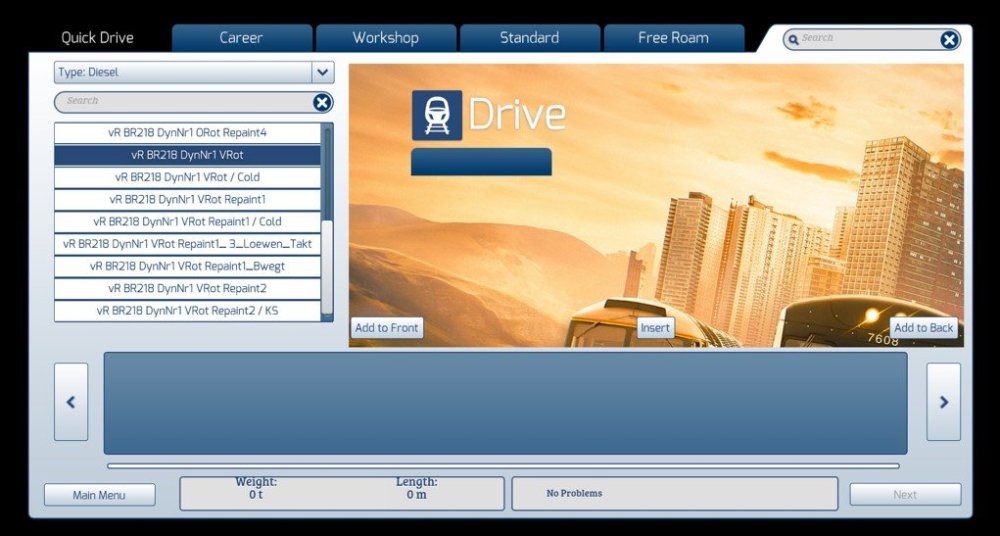1000x536 pixels.
Task: Choose vR BR218 DynNr1 VRot Repaint2
Action: tap(187, 288)
